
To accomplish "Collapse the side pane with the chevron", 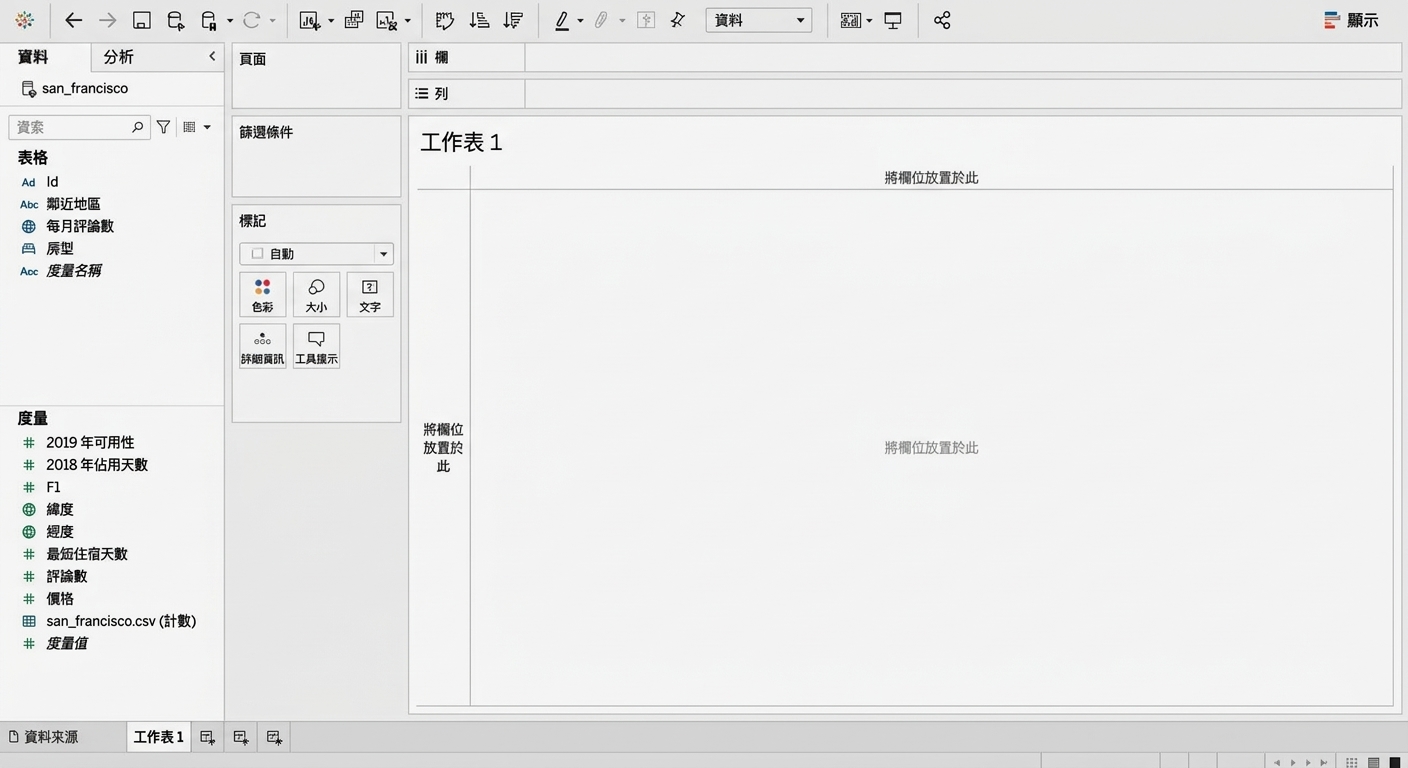I will pyautogui.click(x=212, y=57).
